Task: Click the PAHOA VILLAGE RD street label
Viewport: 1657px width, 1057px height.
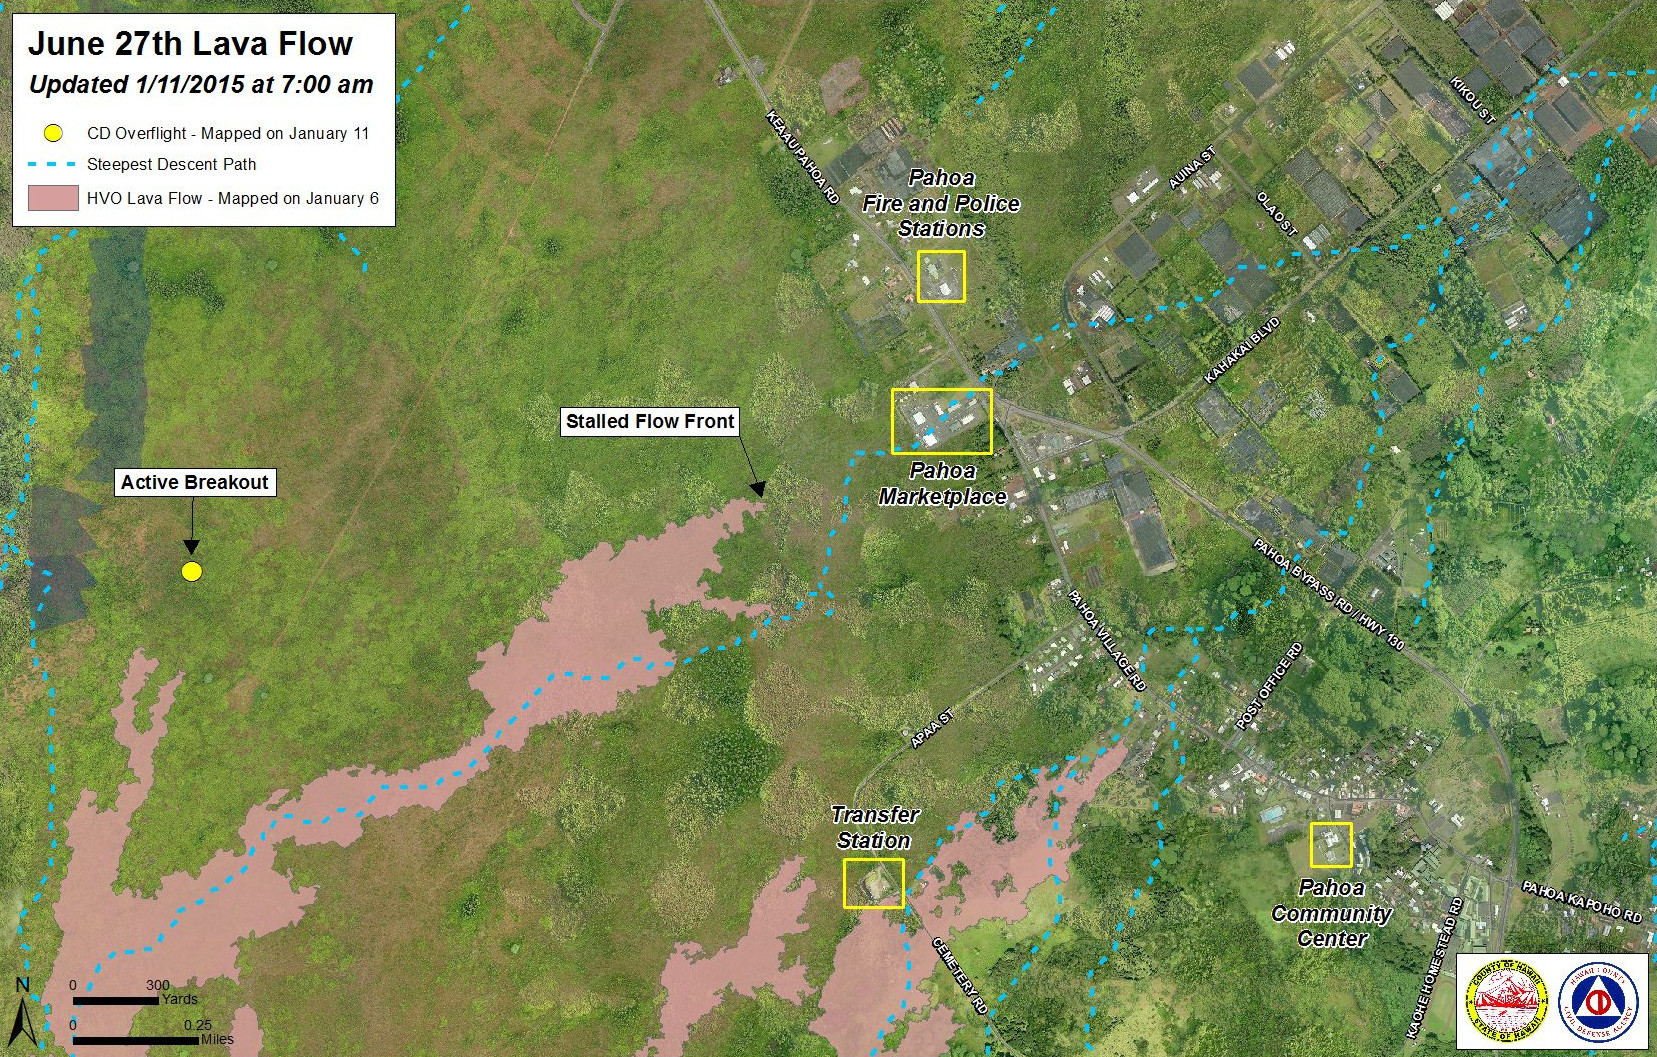Action: click(x=1106, y=640)
